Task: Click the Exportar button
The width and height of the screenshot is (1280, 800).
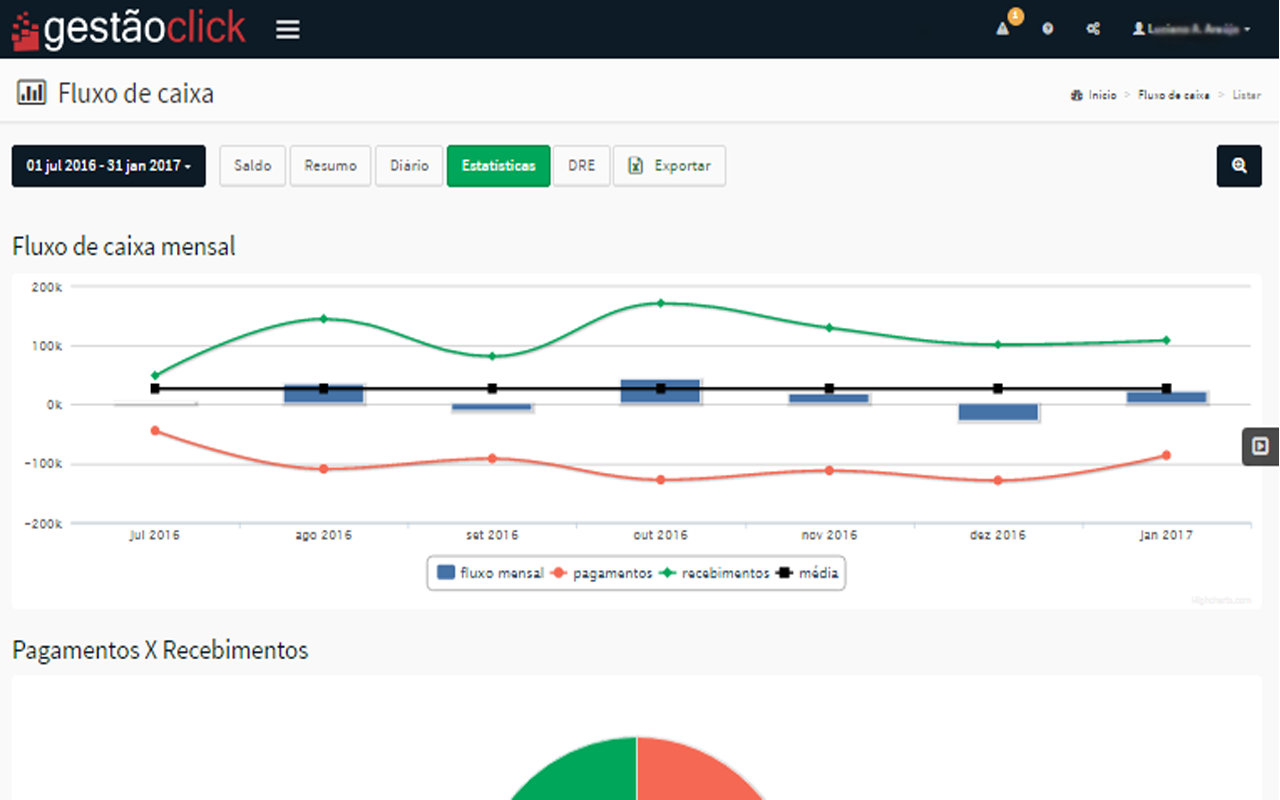Action: (x=669, y=166)
